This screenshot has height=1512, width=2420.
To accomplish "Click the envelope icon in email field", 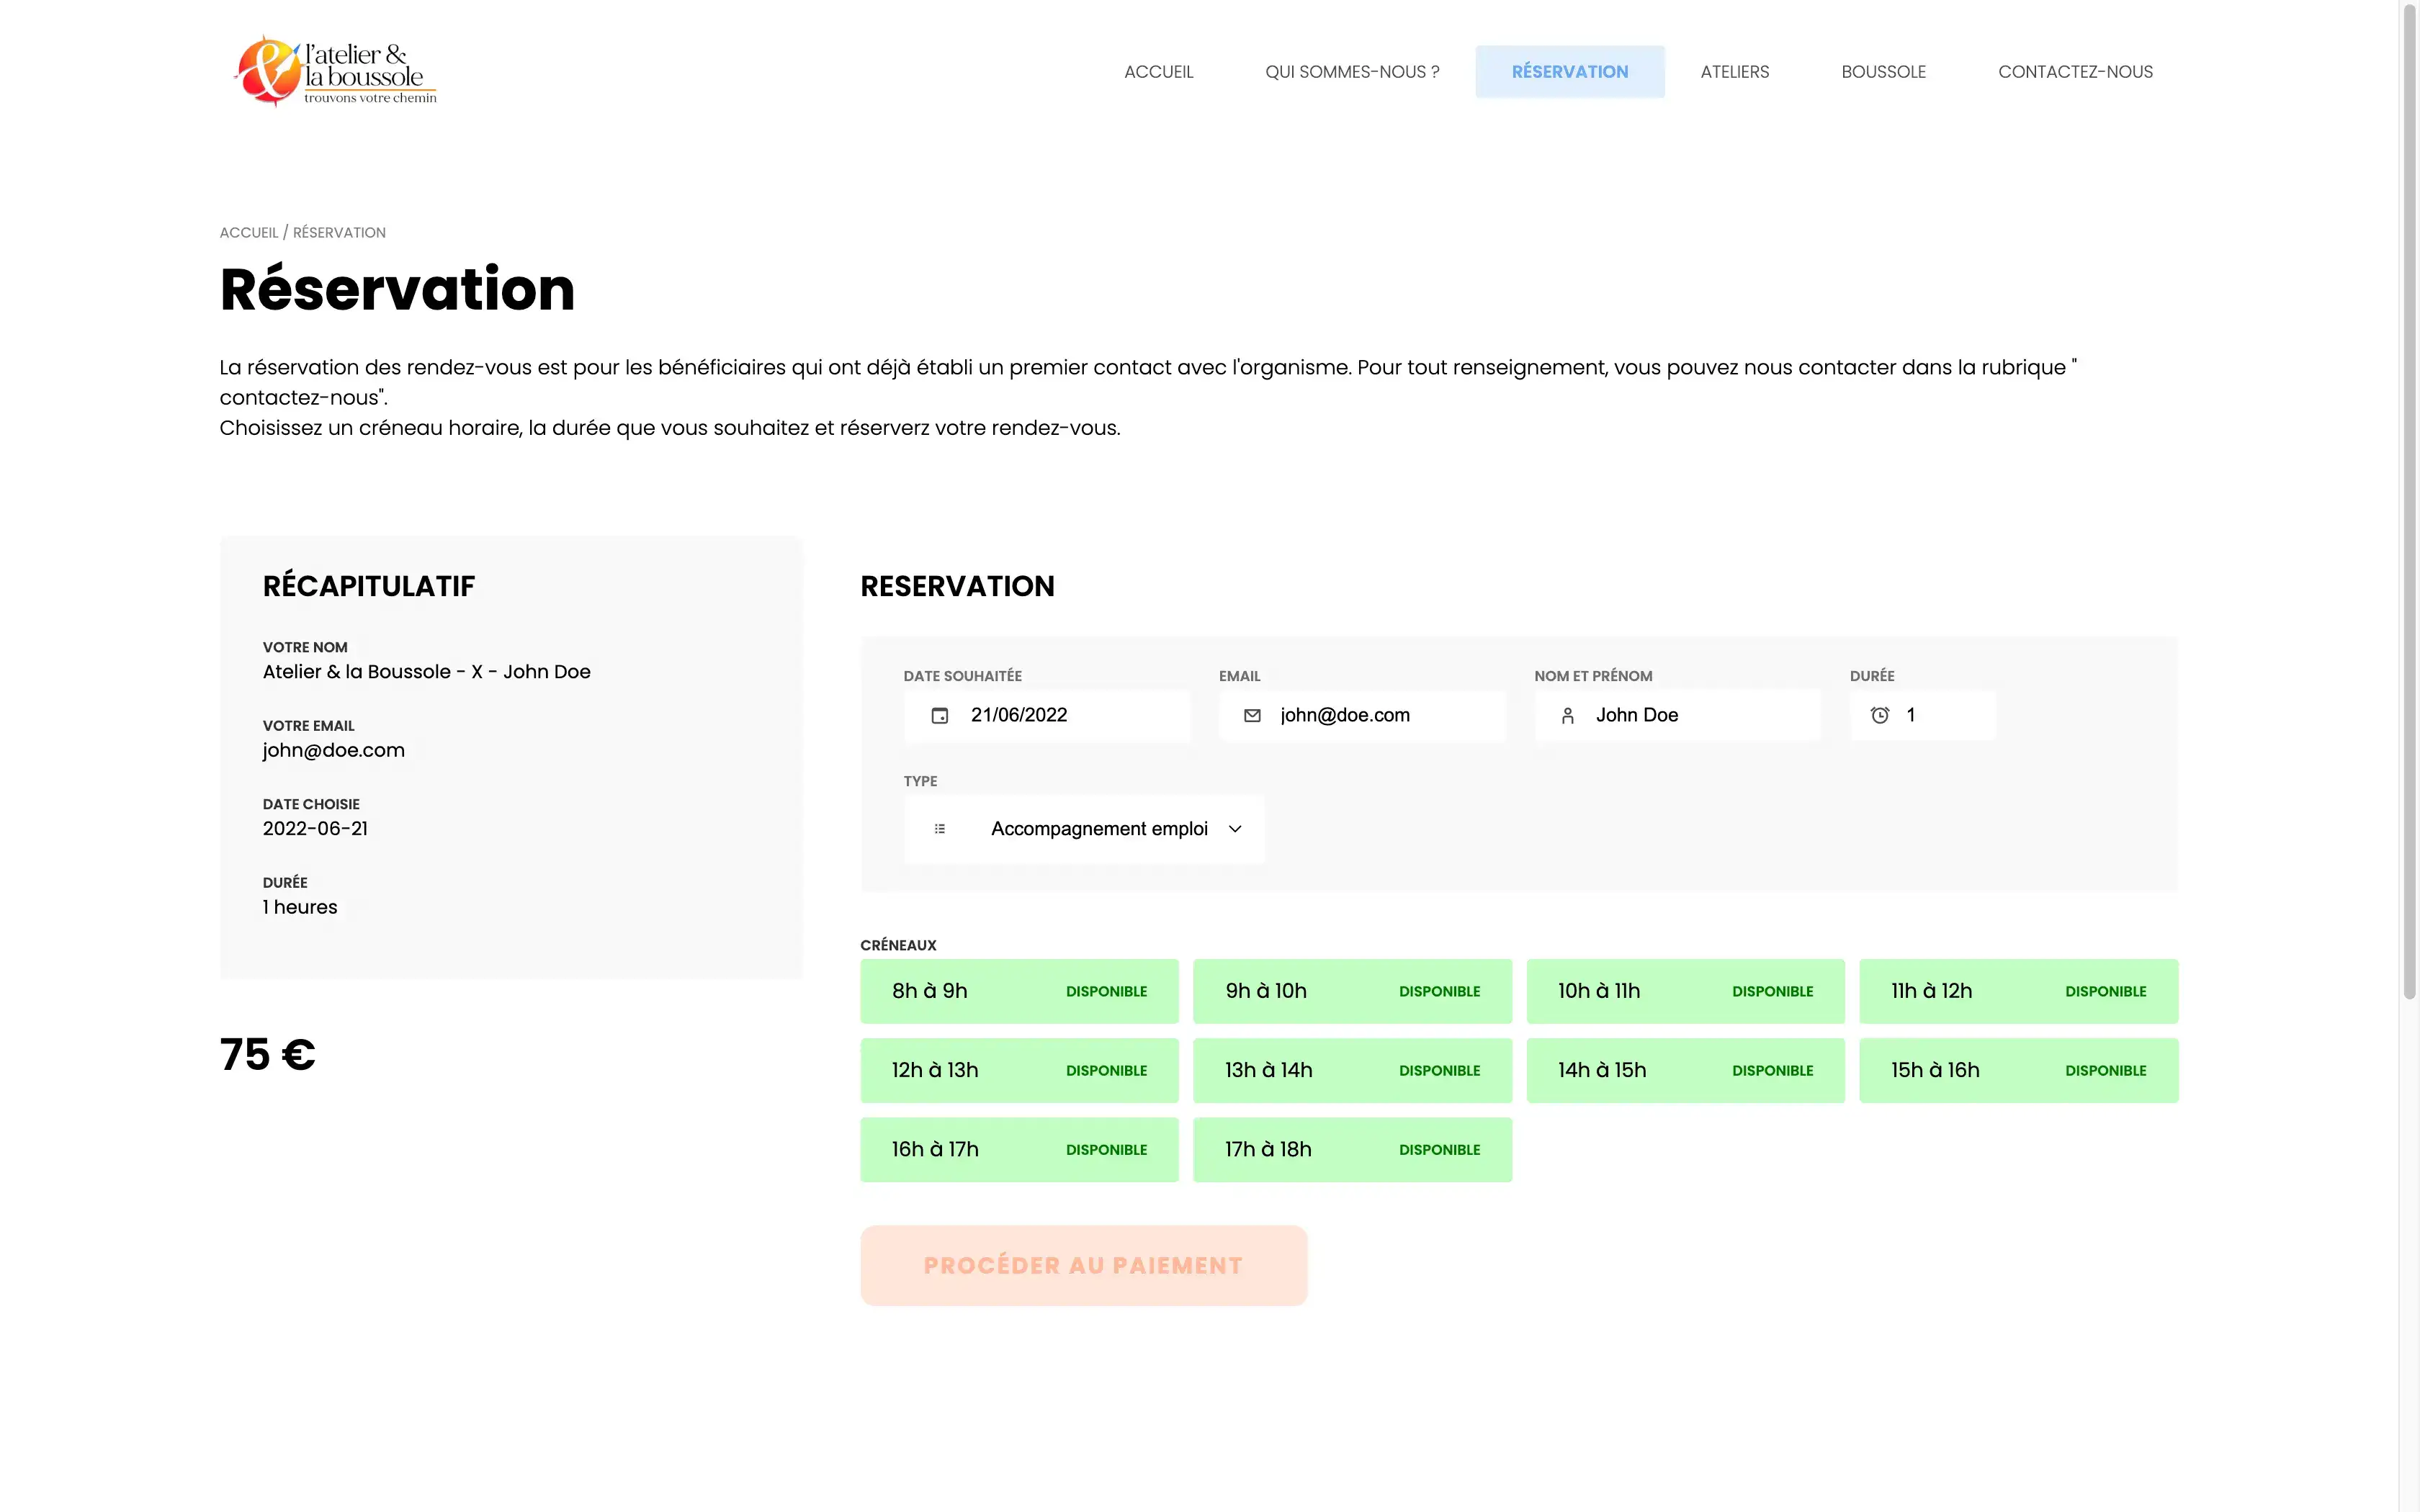I will click(x=1252, y=715).
